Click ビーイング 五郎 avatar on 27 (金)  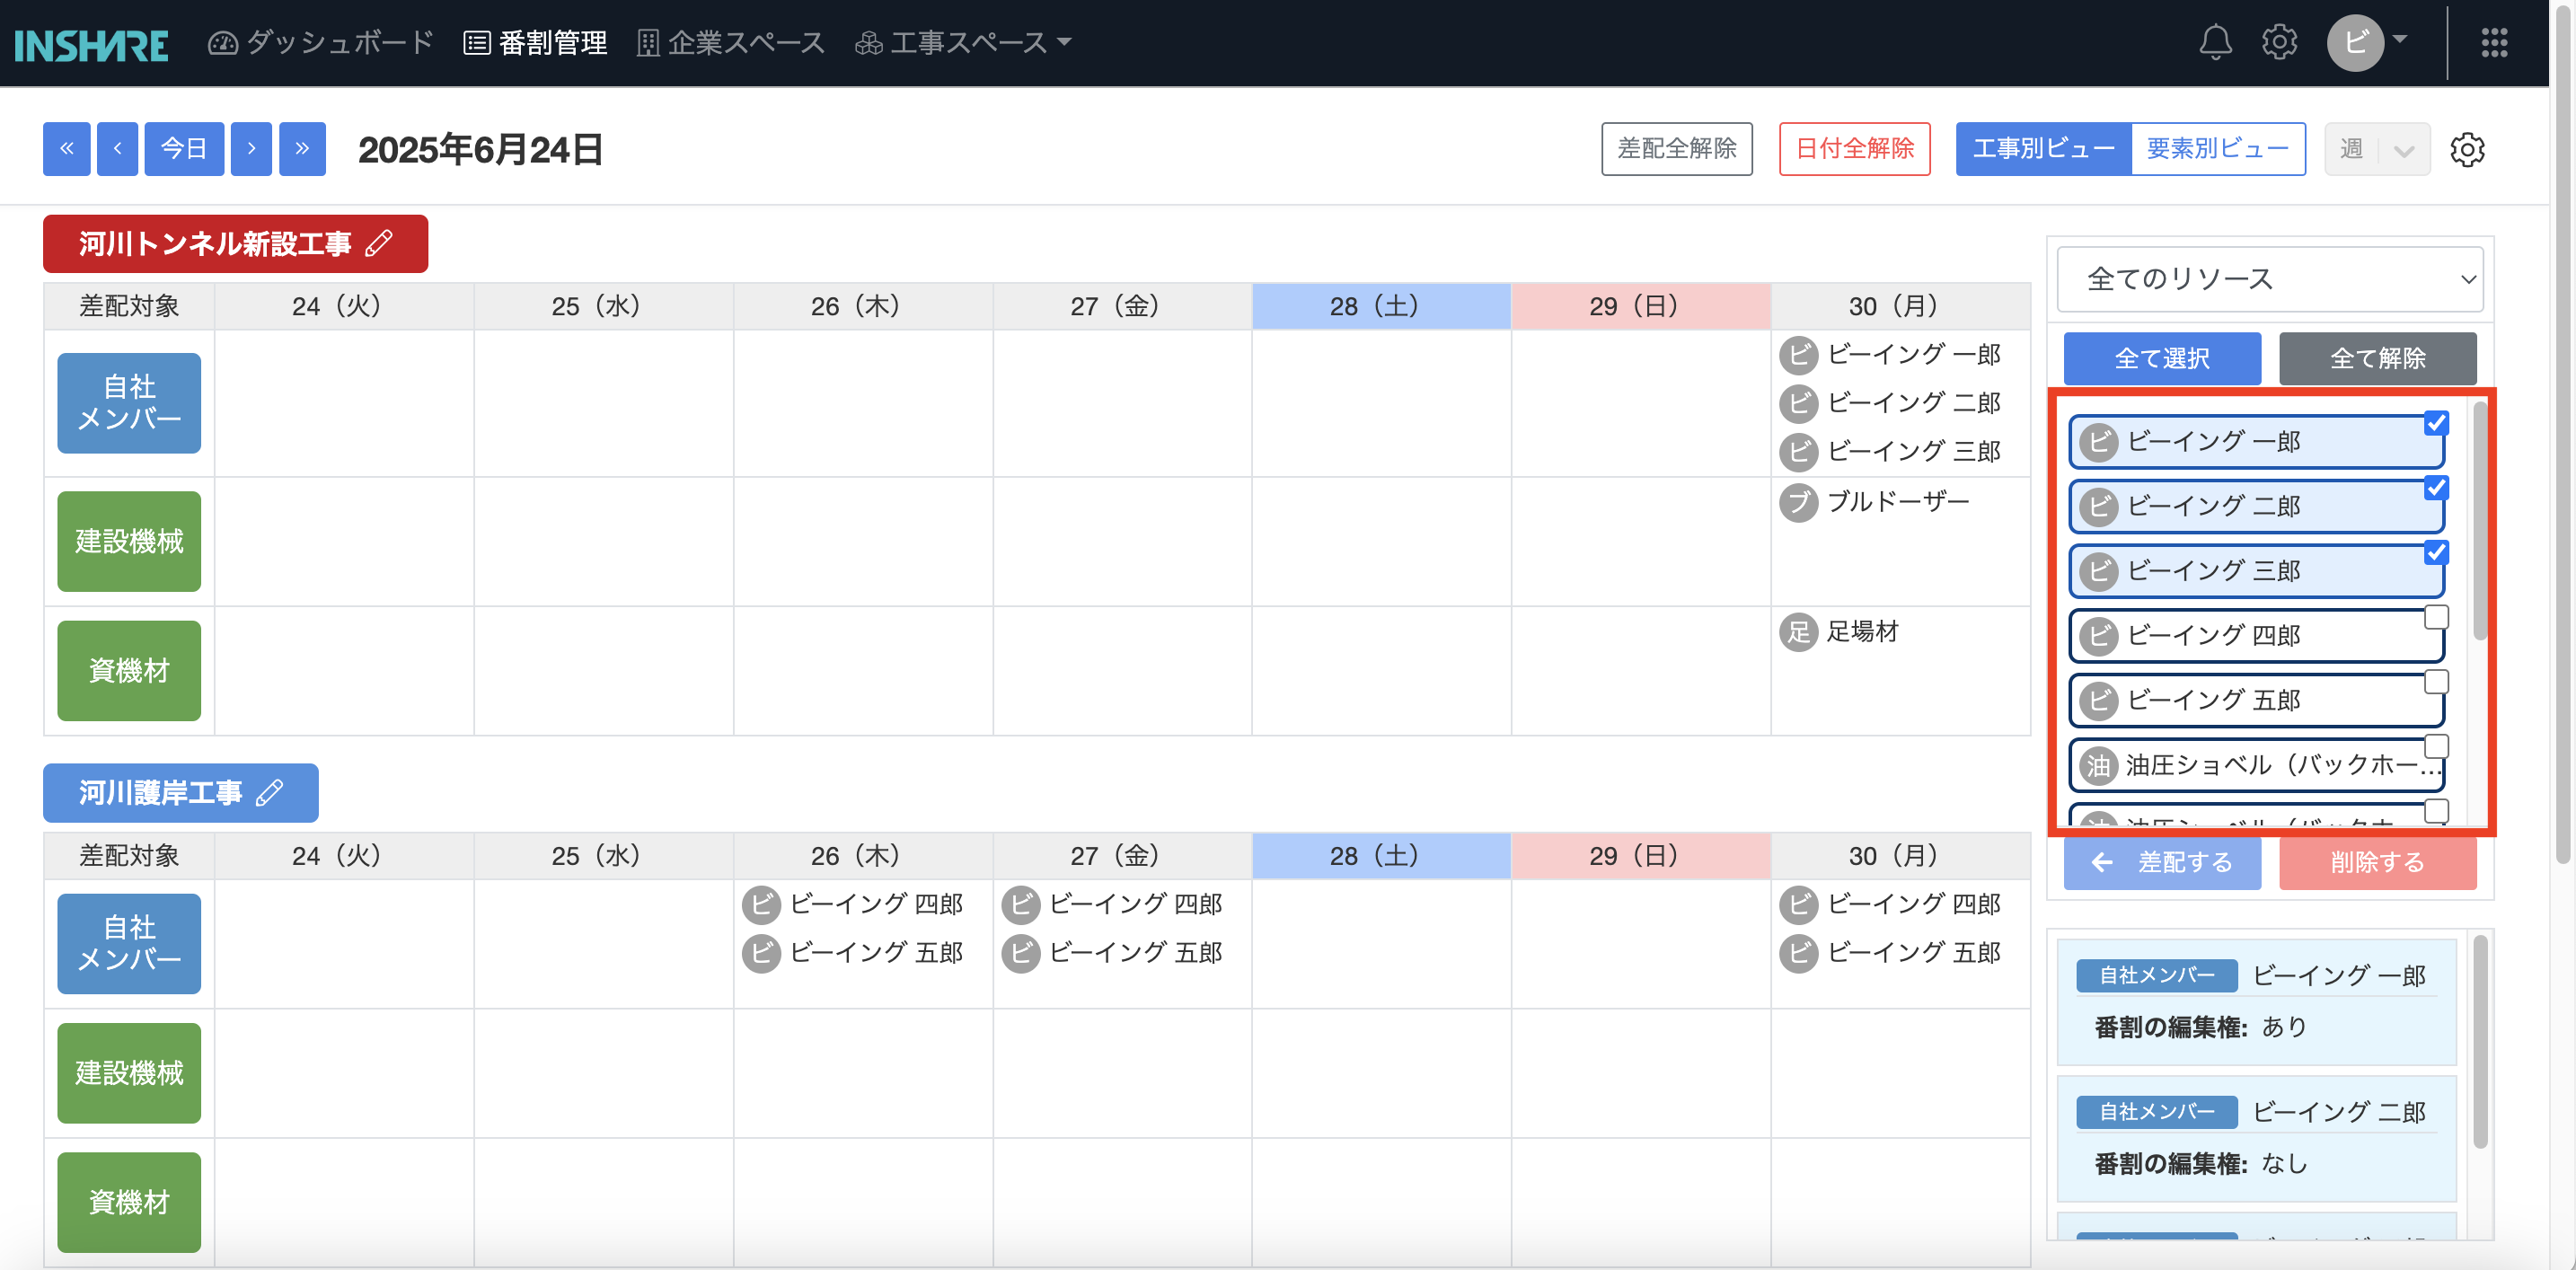tap(1020, 953)
